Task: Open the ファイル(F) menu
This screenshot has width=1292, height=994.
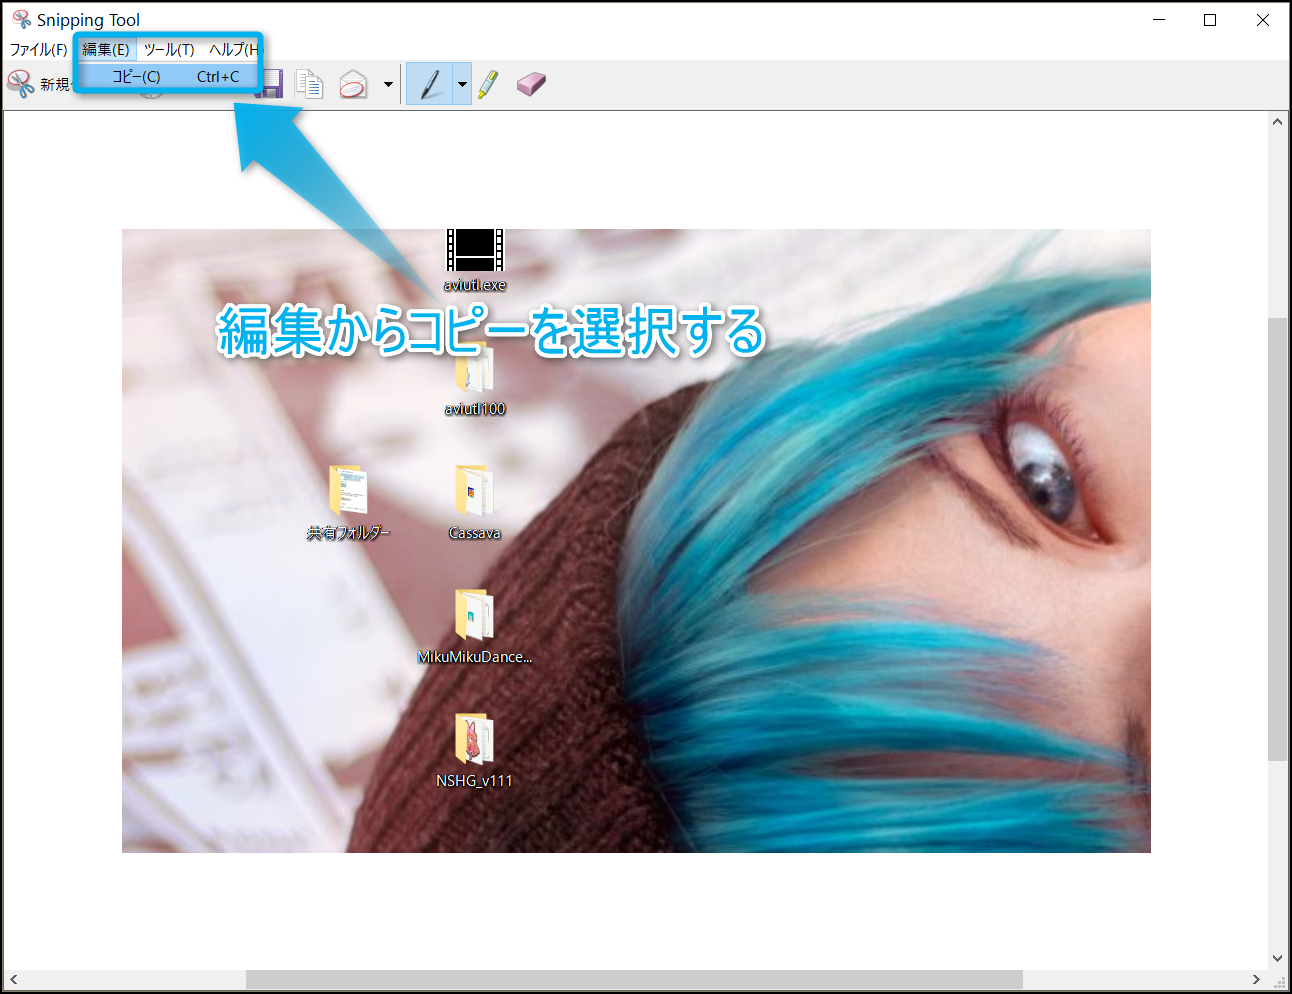Action: [38, 49]
